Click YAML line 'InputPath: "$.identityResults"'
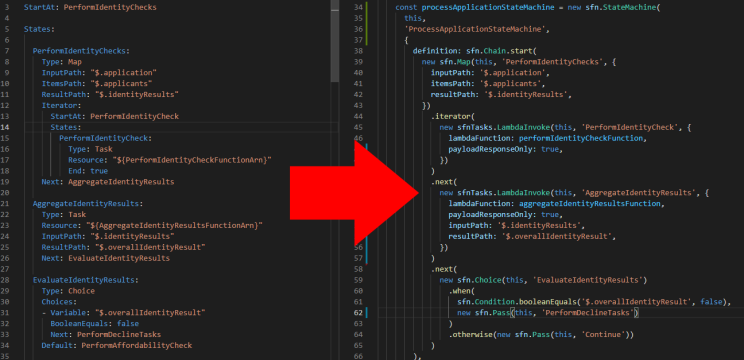744x360 pixels. point(108,237)
